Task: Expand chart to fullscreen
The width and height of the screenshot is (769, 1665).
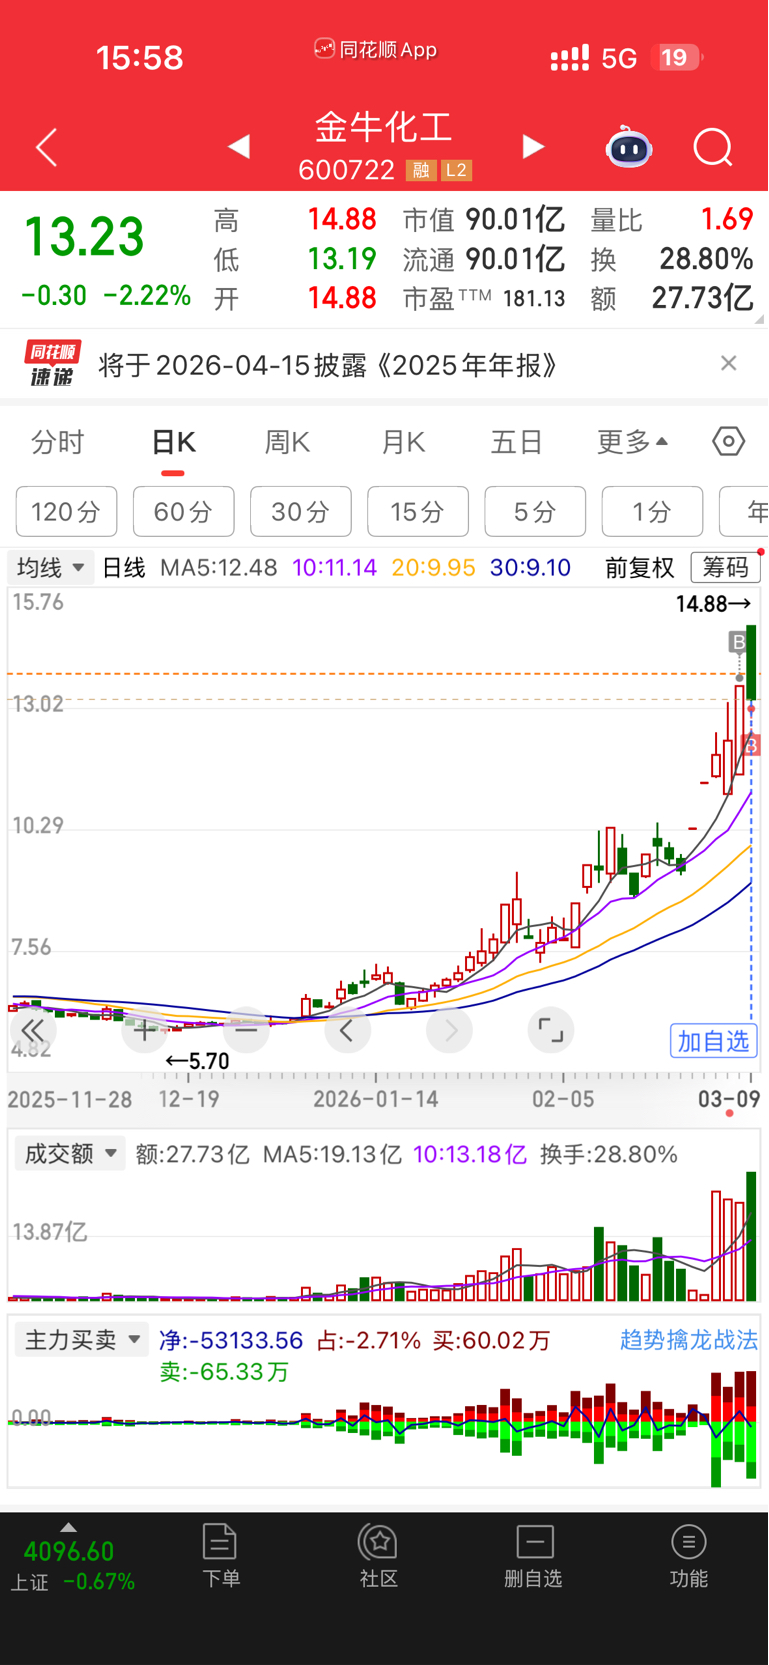Action: pyautogui.click(x=551, y=1030)
